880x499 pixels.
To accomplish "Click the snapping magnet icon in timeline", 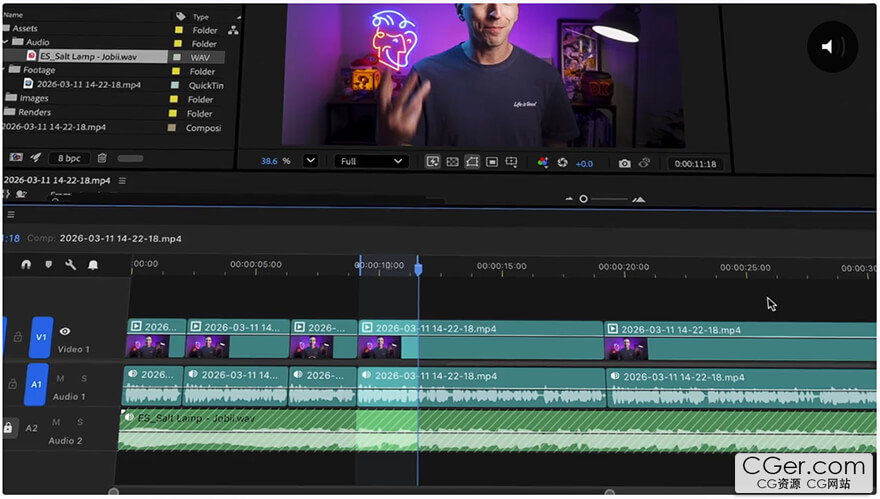I will click(x=26, y=265).
